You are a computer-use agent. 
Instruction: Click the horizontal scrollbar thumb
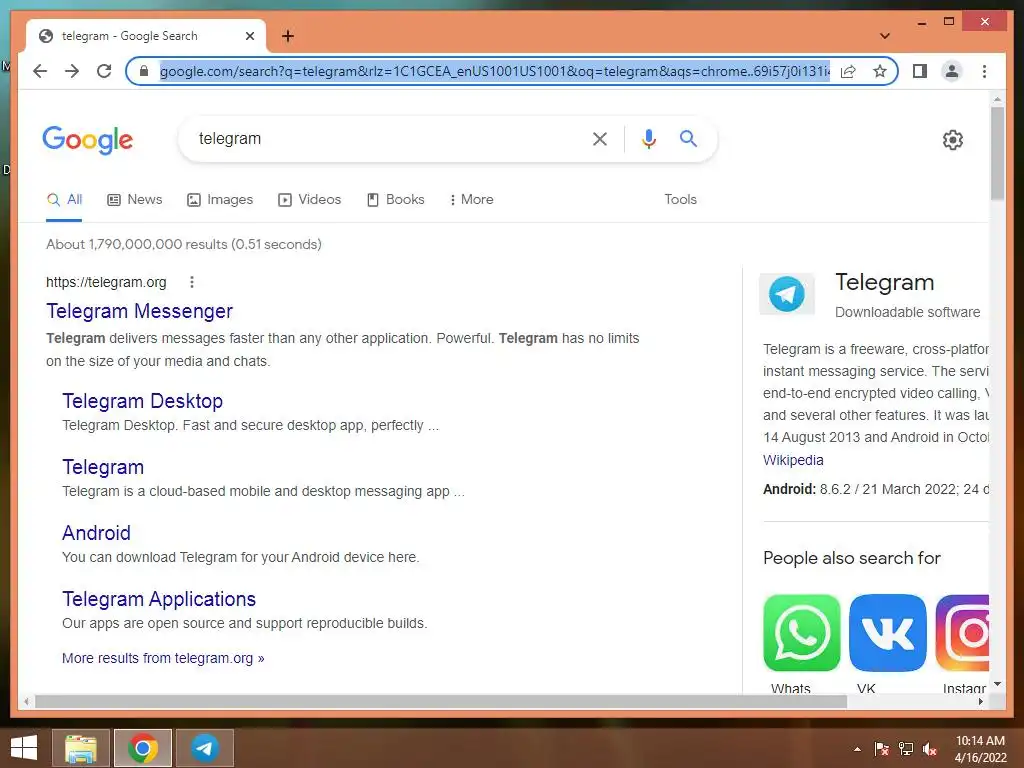pos(441,701)
